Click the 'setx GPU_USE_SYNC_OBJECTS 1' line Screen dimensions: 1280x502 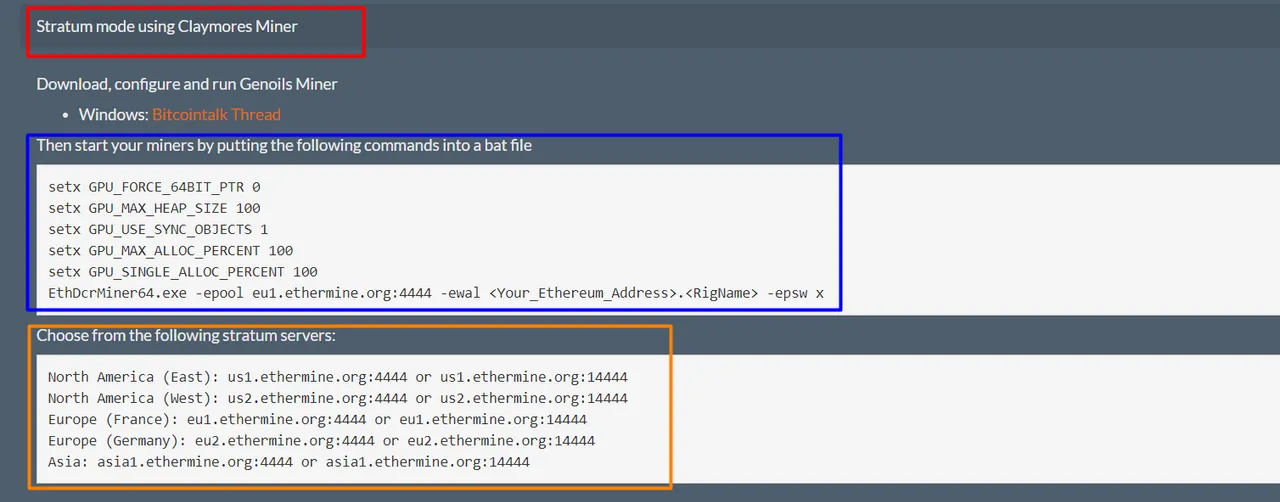tap(158, 229)
